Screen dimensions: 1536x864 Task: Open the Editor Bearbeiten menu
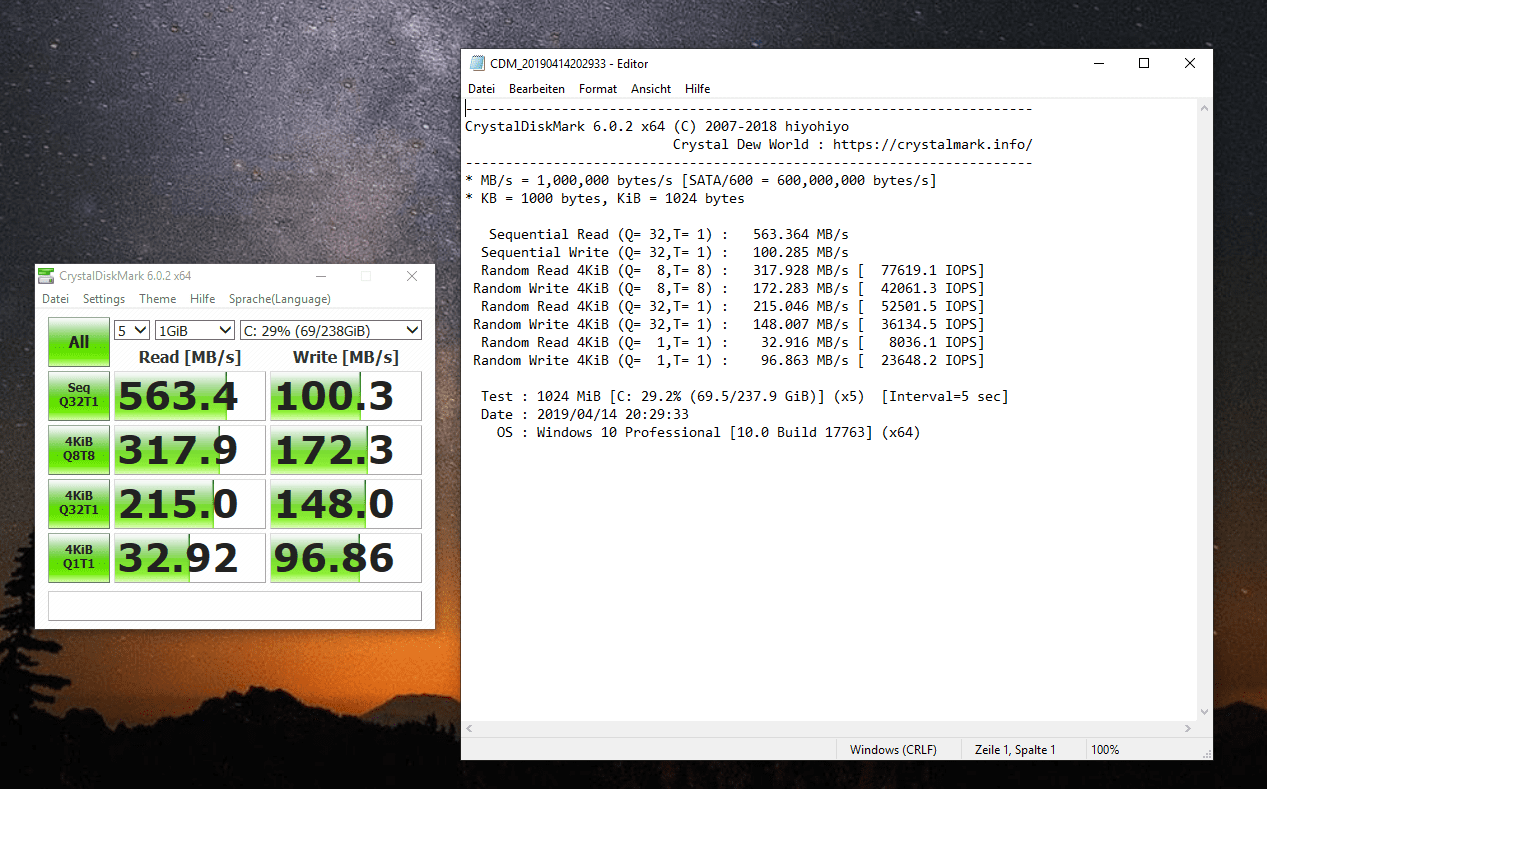pyautogui.click(x=537, y=89)
